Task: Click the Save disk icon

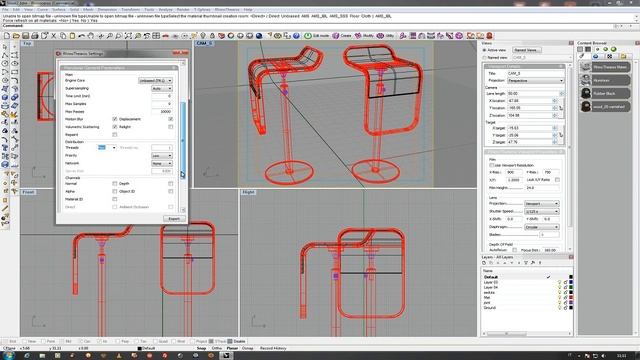Action: 25,36
